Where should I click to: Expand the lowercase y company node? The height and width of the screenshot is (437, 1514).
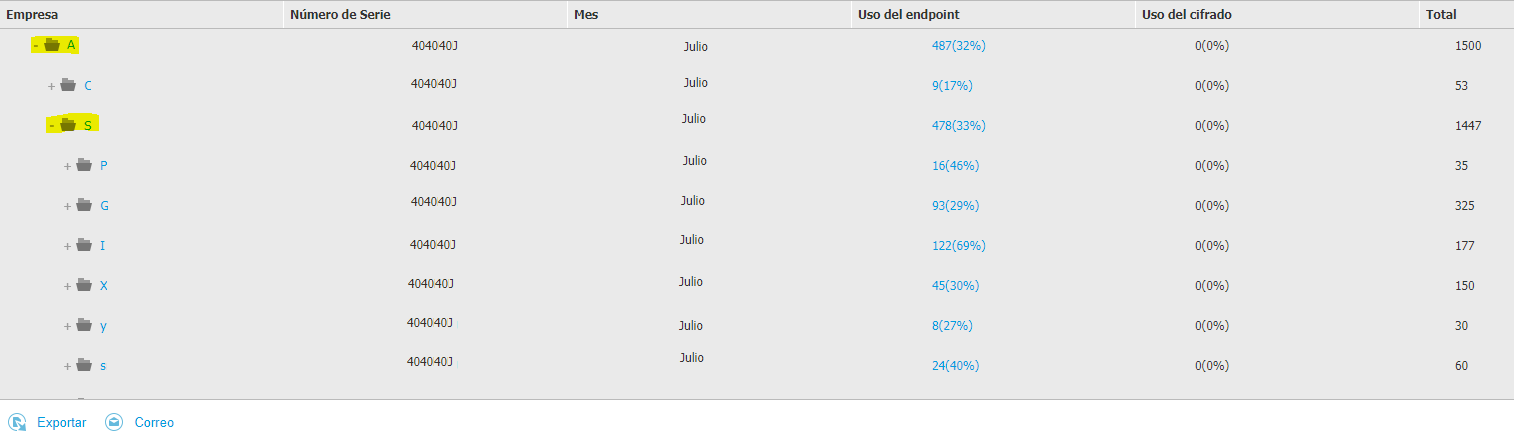pos(68,326)
